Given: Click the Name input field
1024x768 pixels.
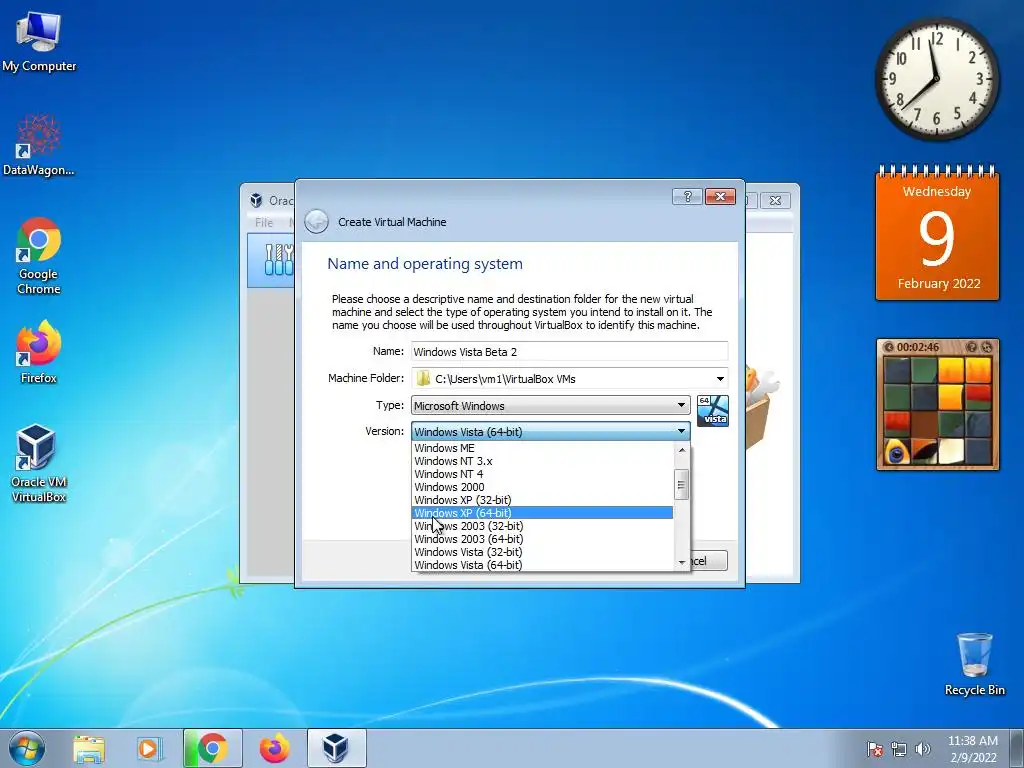Looking at the screenshot, I should 569,351.
